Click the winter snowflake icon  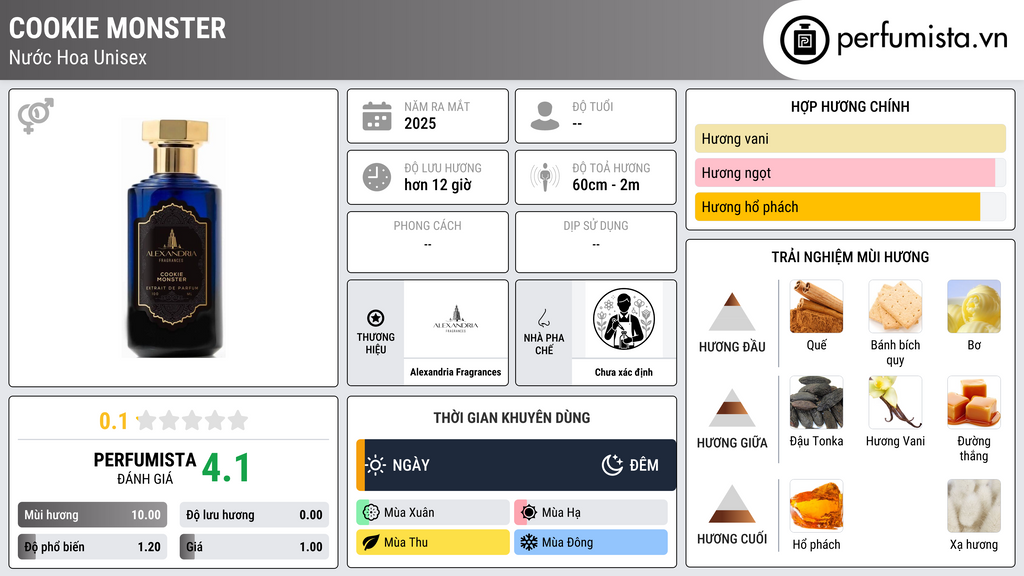pyautogui.click(x=529, y=542)
